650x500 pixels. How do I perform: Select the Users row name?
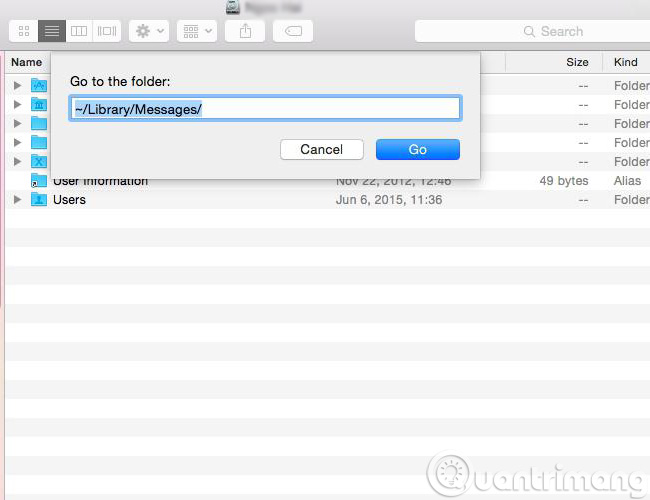pos(69,199)
